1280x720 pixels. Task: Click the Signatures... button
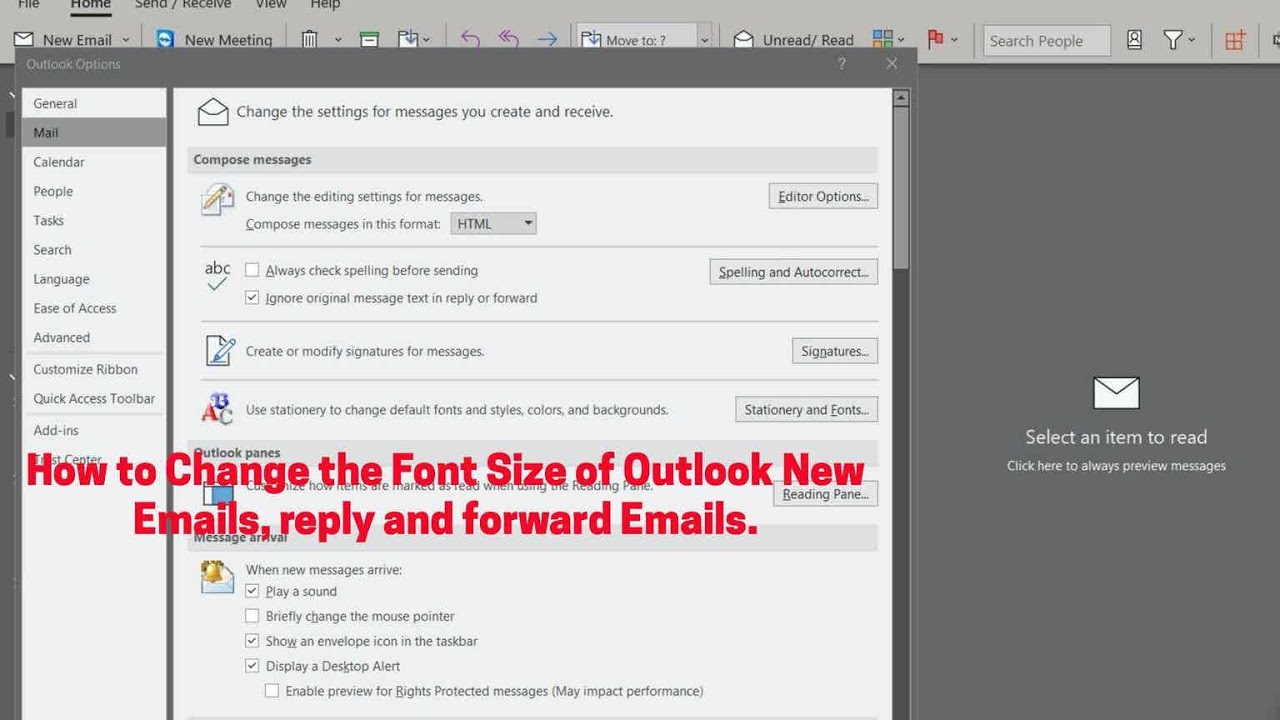coord(835,351)
